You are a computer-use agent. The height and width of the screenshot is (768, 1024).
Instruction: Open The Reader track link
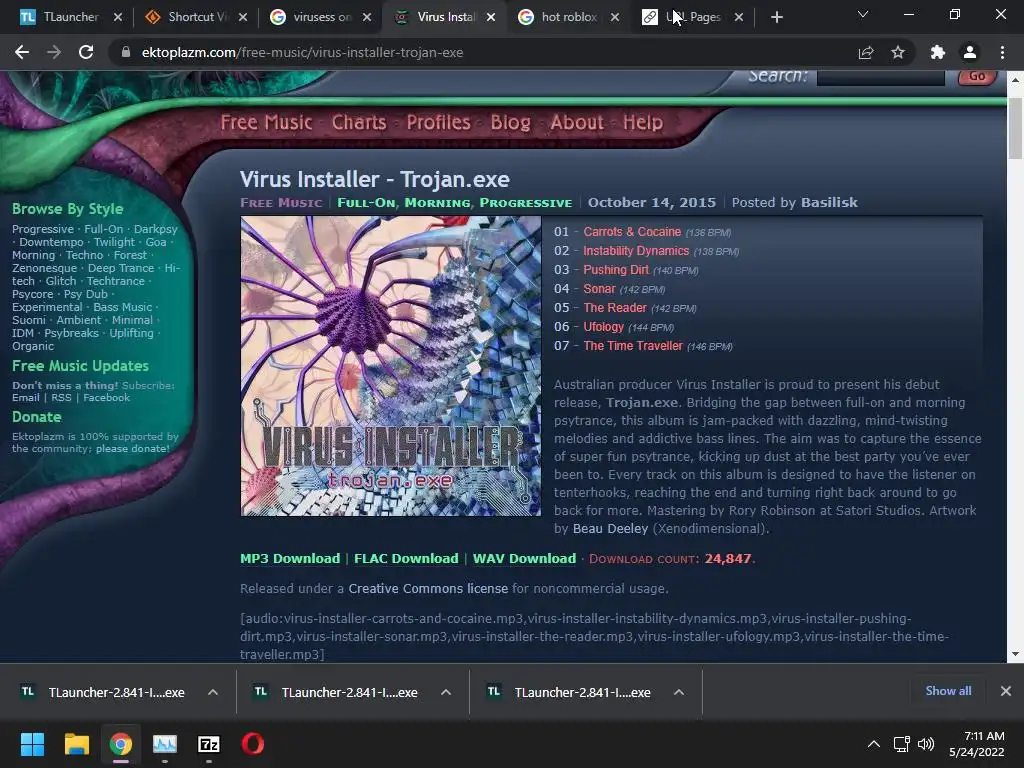pyautogui.click(x=615, y=308)
